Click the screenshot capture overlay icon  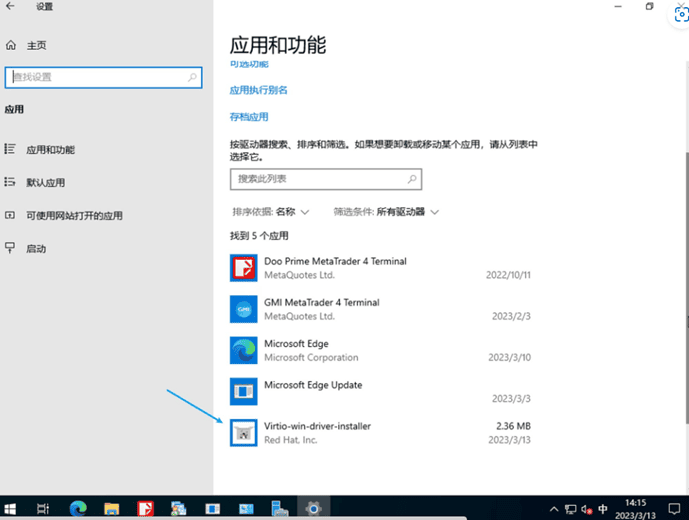click(x=680, y=15)
